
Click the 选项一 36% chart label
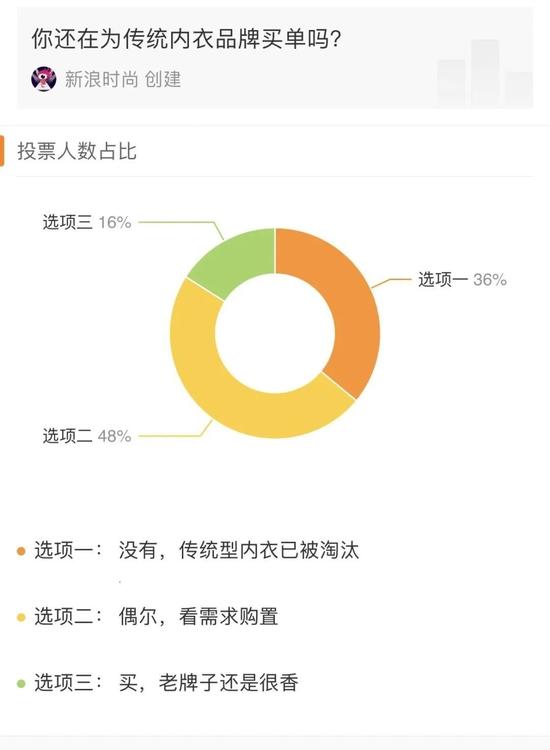coord(462,279)
